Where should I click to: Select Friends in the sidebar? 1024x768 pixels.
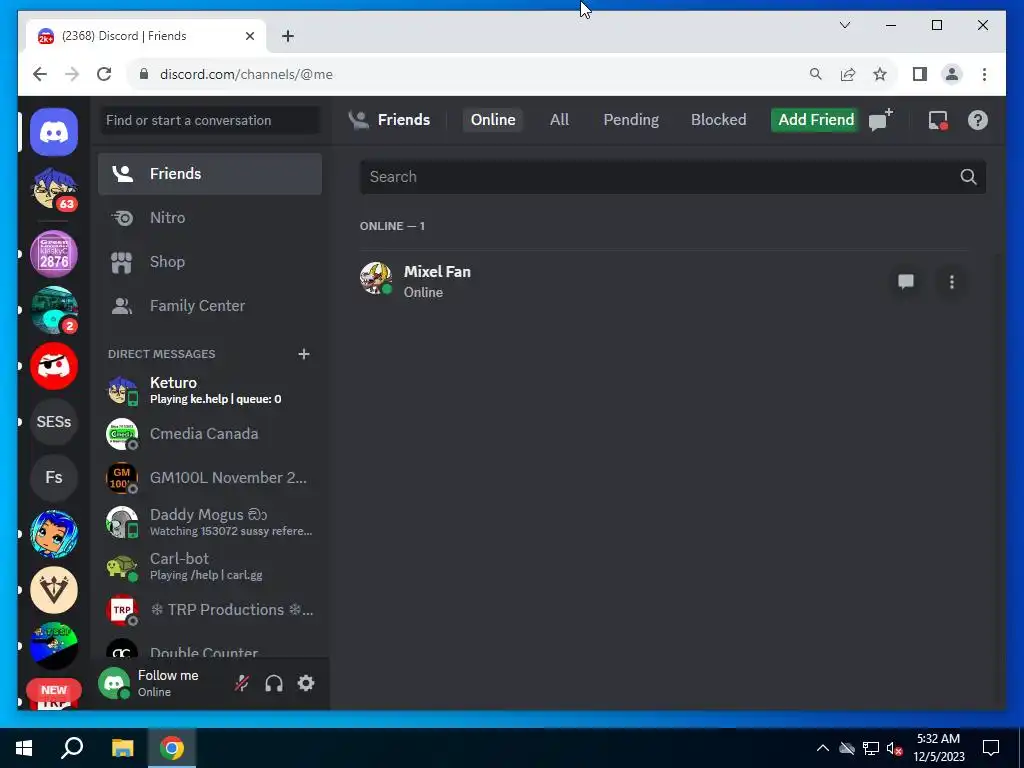click(x=210, y=174)
